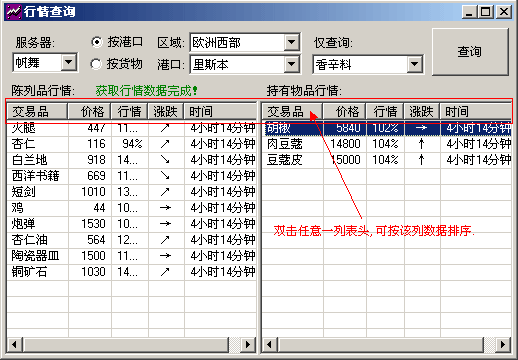The height and width of the screenshot is (360, 518).
Task: Click price 918 in 白兰地 row
Action: tap(97, 160)
